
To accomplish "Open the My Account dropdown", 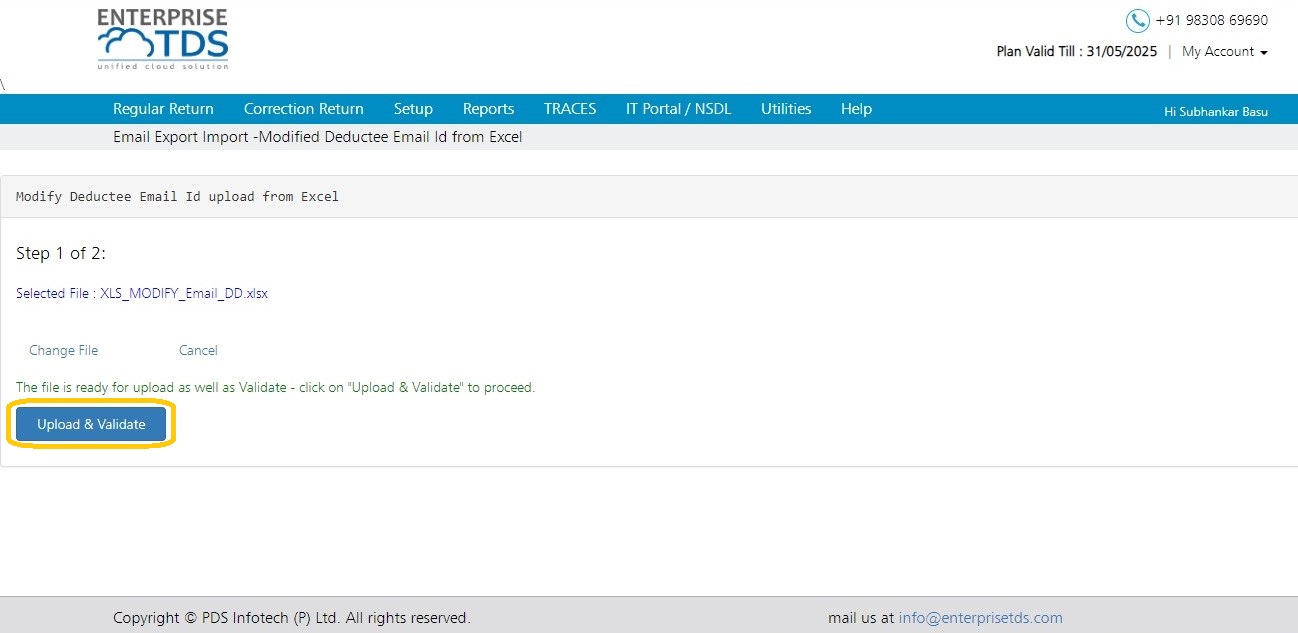I will (x=1224, y=52).
